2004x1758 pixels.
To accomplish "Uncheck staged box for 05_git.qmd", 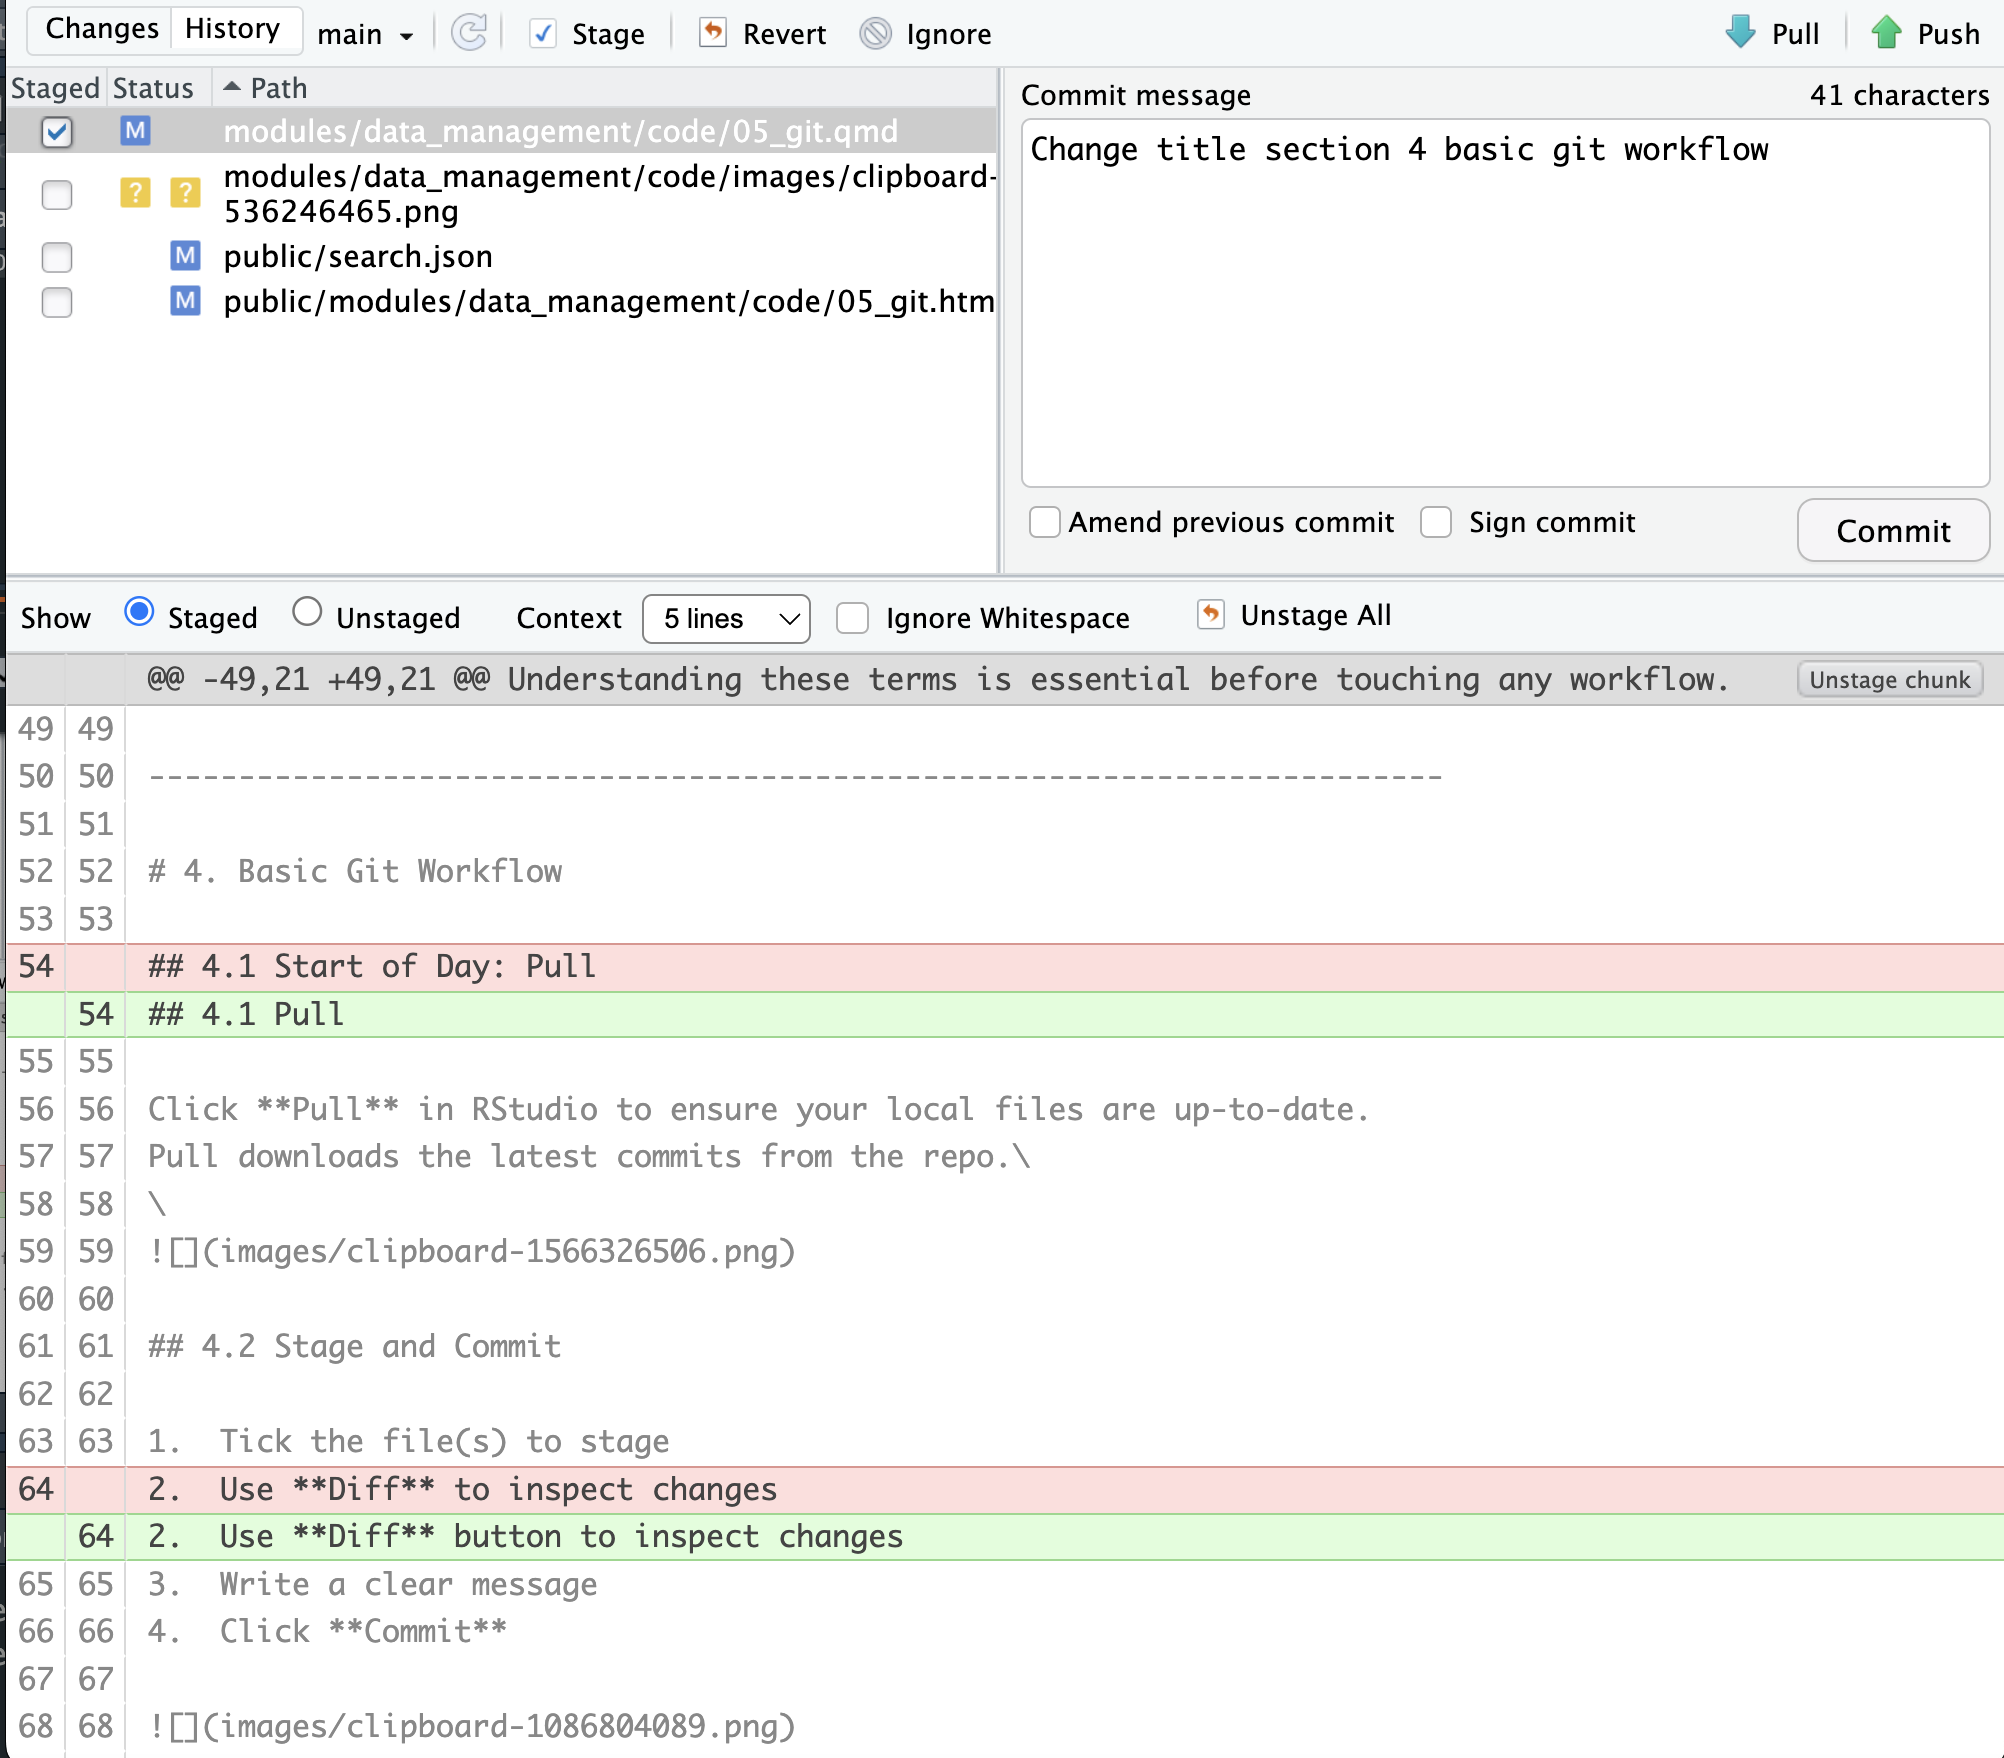I will point(57,132).
